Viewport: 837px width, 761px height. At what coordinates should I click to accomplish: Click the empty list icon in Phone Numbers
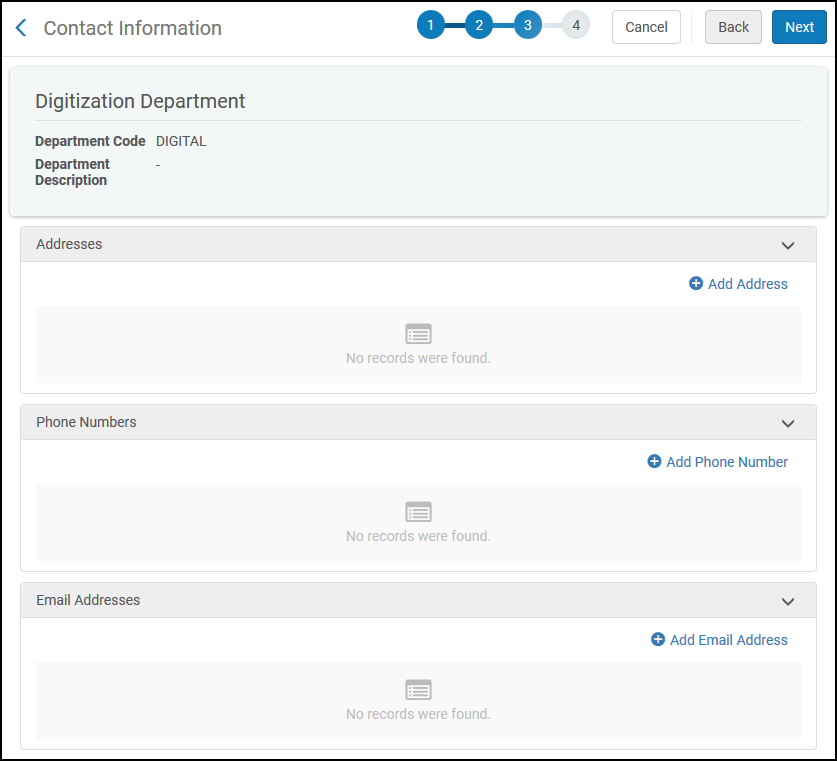coord(418,512)
